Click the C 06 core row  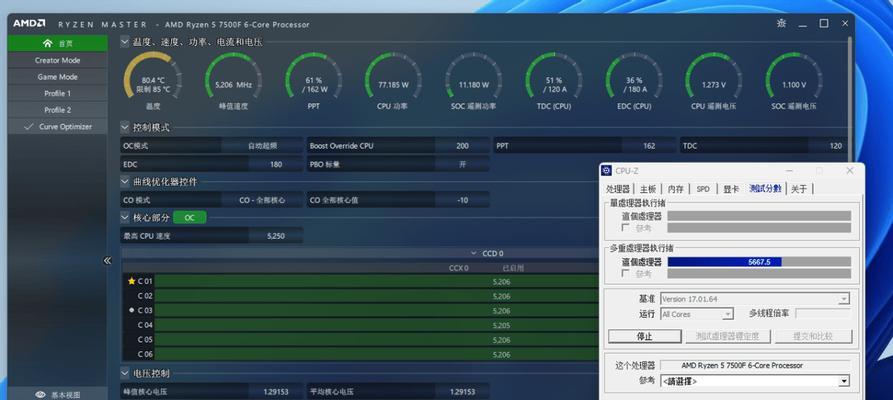tap(361, 354)
